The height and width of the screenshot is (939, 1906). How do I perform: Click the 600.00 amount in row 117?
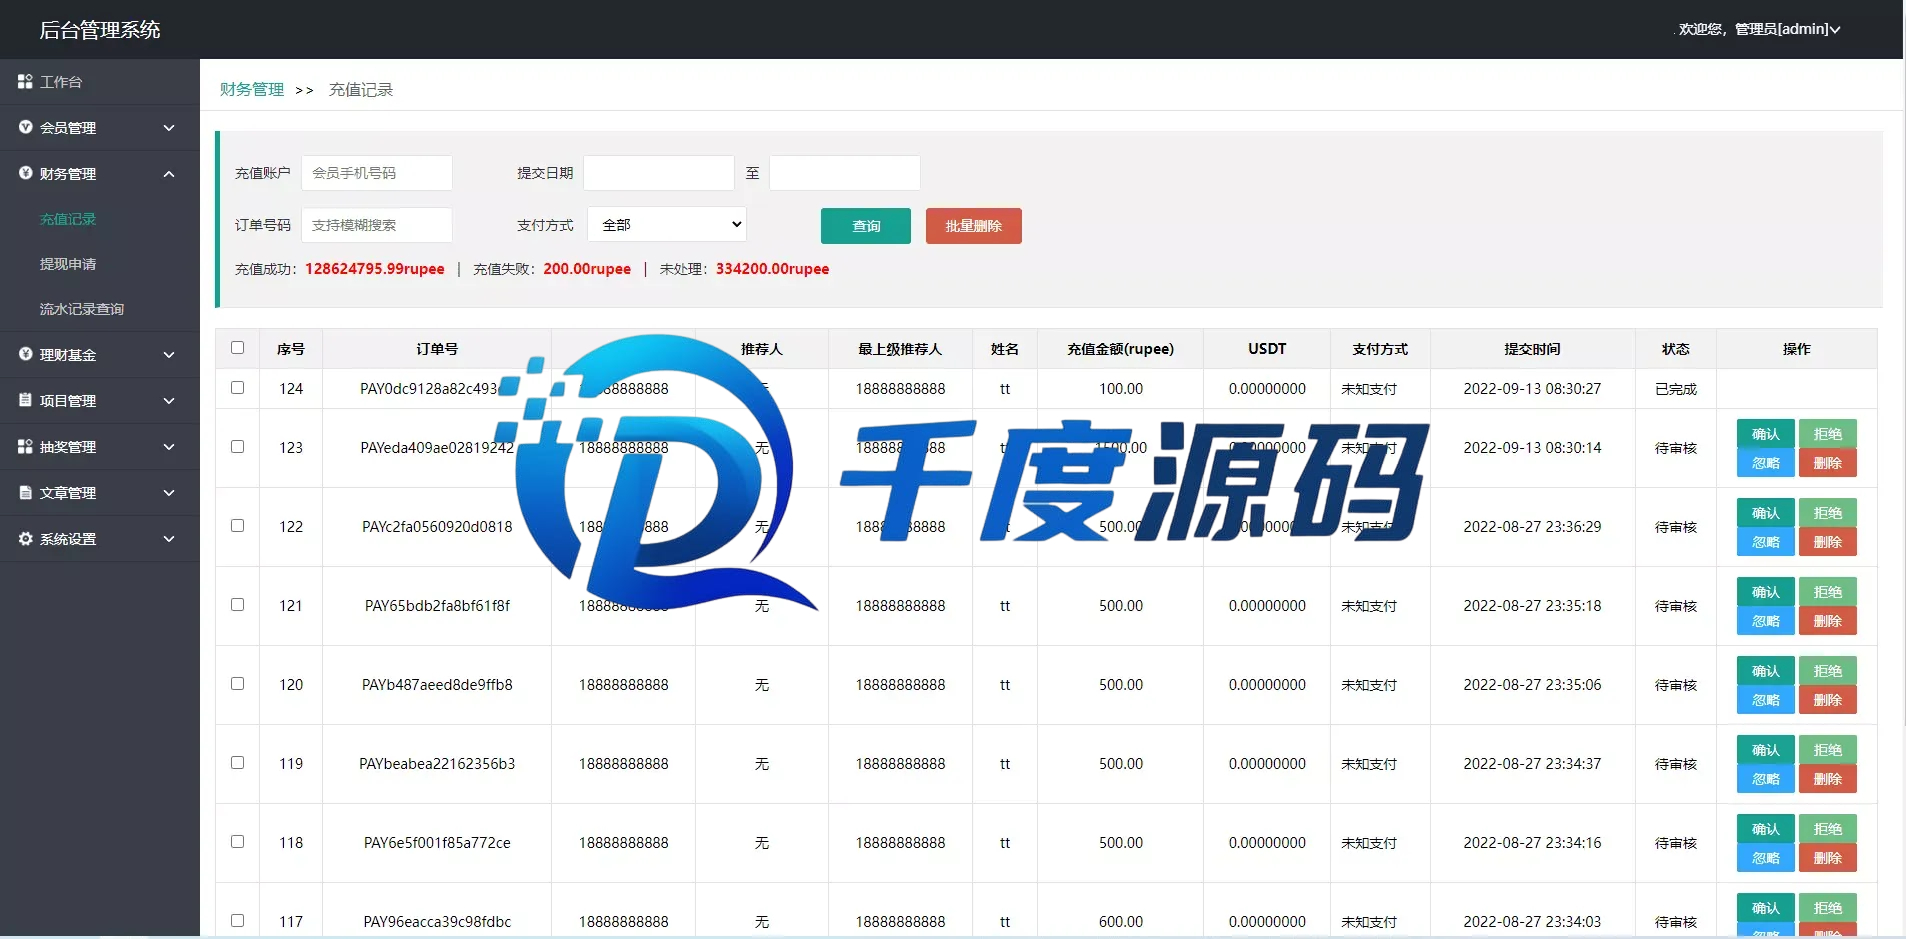[1121, 922]
